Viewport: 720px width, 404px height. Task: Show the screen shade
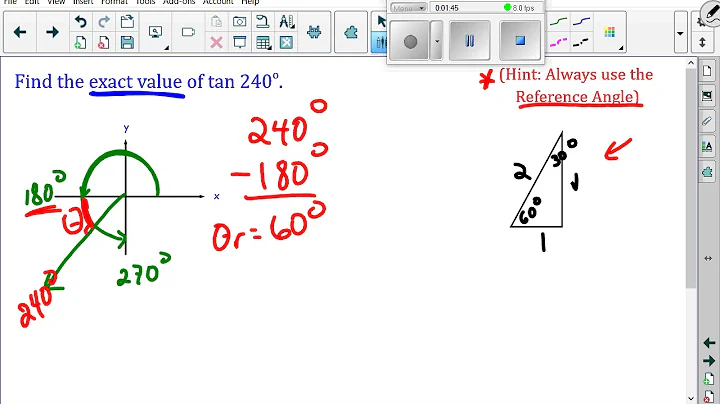[240, 43]
